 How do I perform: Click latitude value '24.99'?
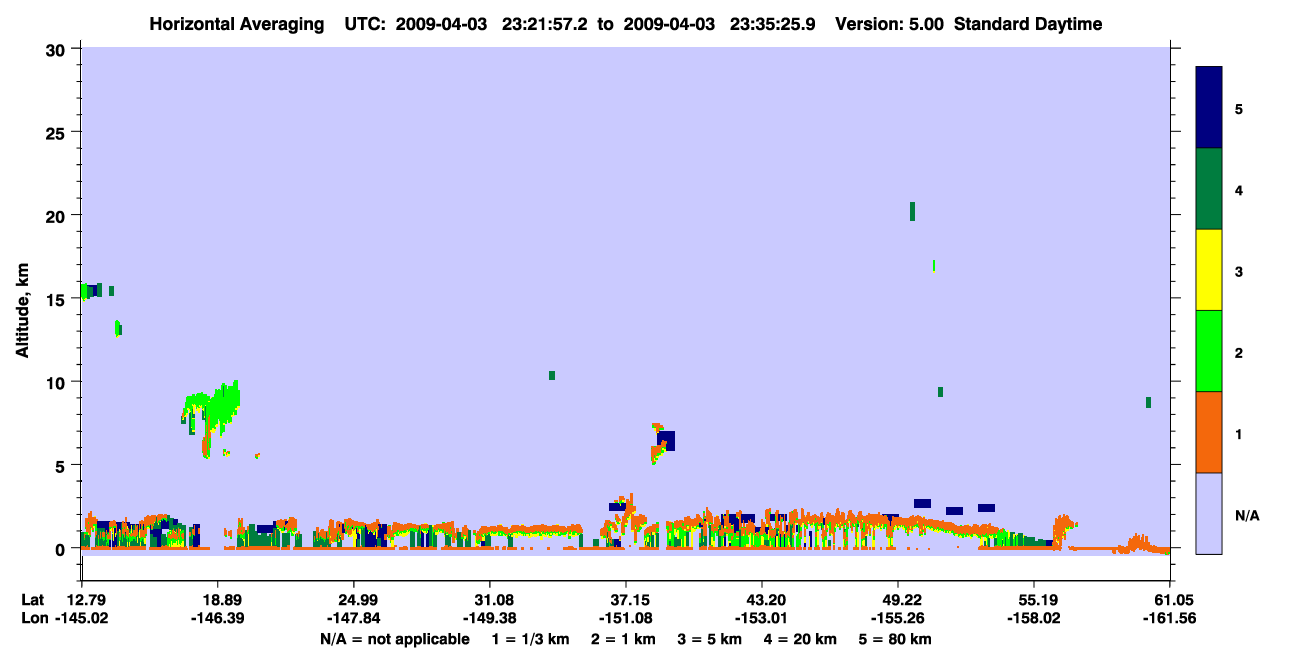[x=354, y=600]
